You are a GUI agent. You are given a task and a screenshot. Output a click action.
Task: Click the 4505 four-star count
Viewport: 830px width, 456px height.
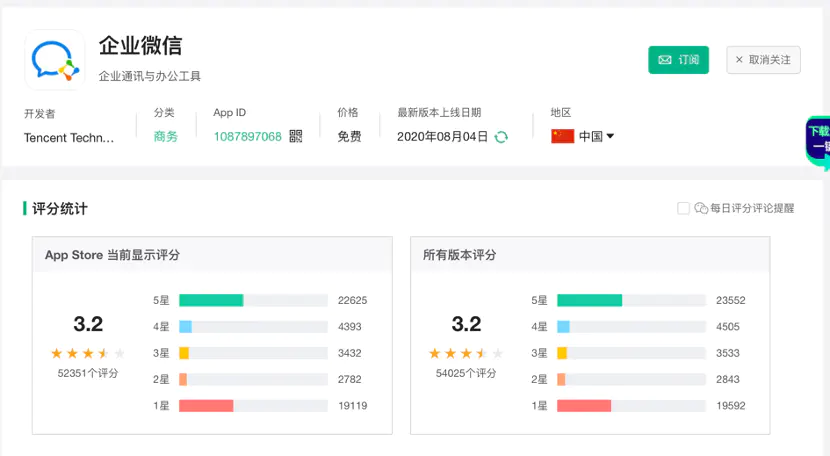728,327
